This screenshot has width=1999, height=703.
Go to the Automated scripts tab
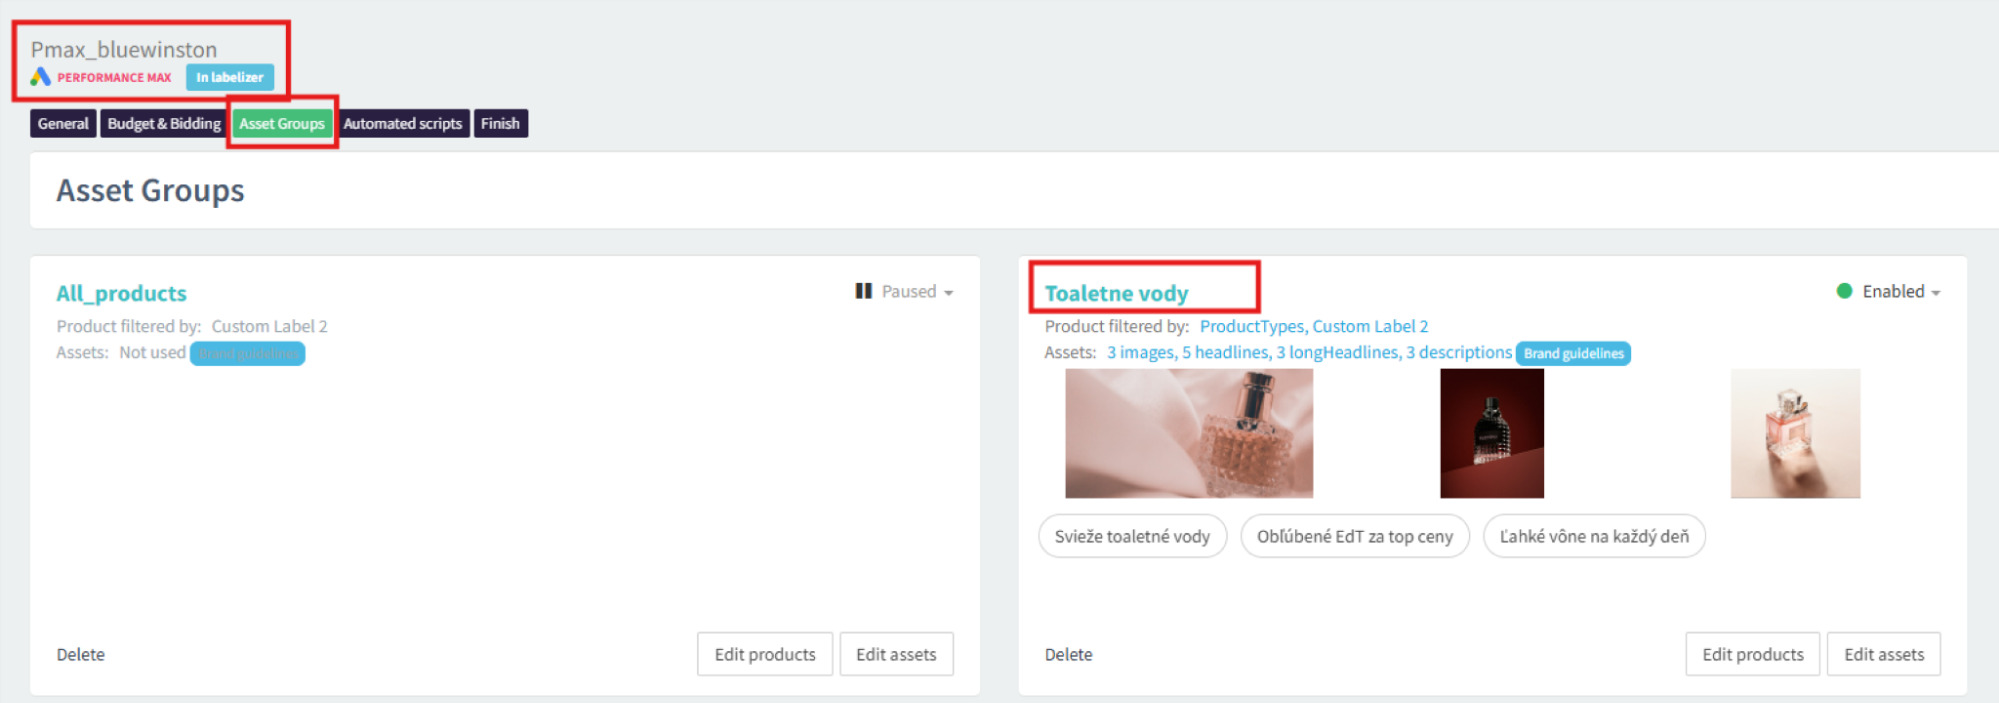coord(402,123)
